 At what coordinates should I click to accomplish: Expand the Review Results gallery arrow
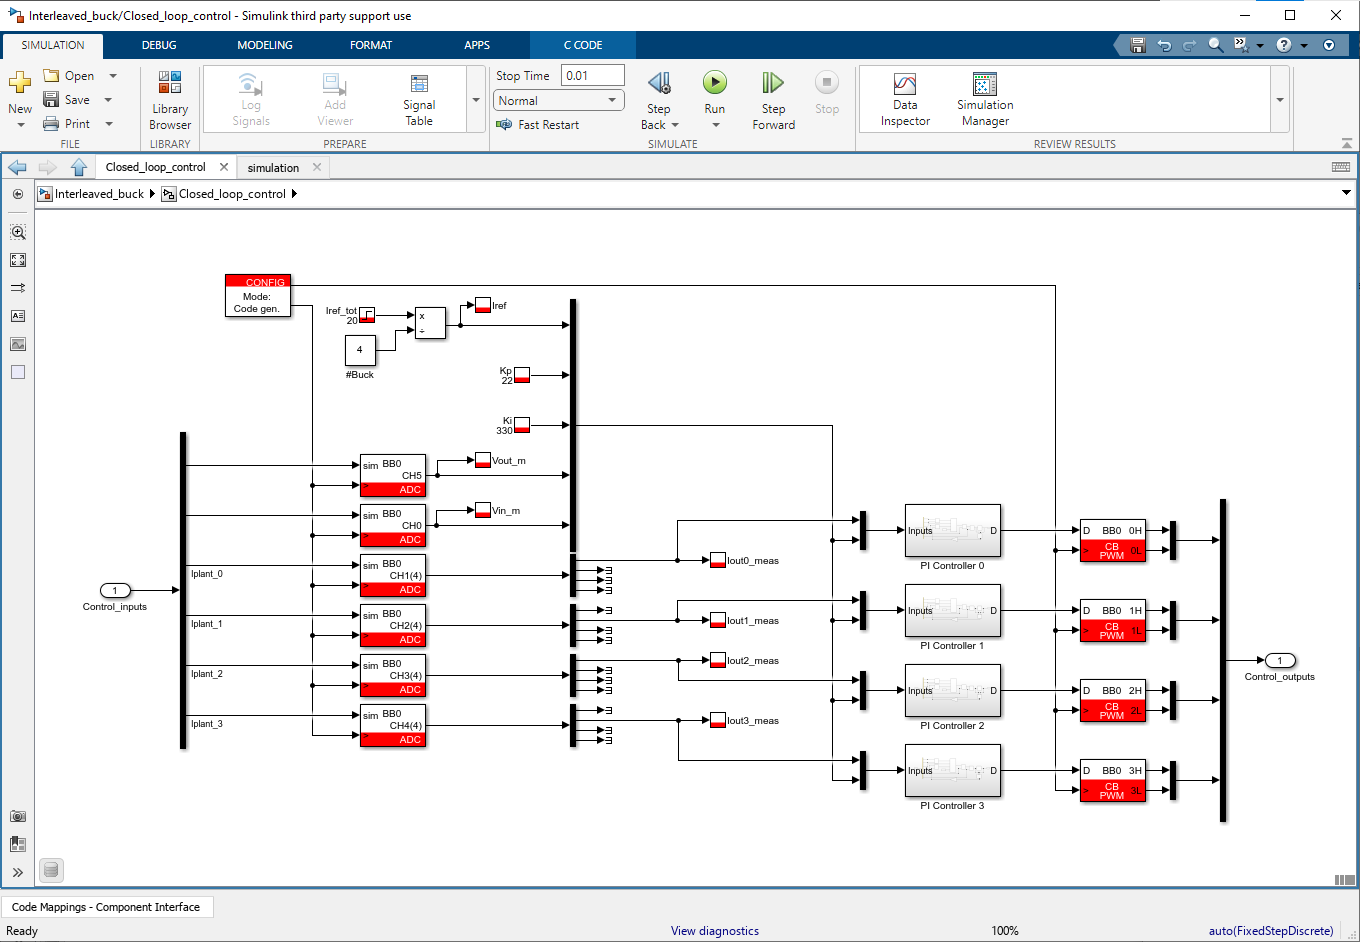[x=1280, y=100]
